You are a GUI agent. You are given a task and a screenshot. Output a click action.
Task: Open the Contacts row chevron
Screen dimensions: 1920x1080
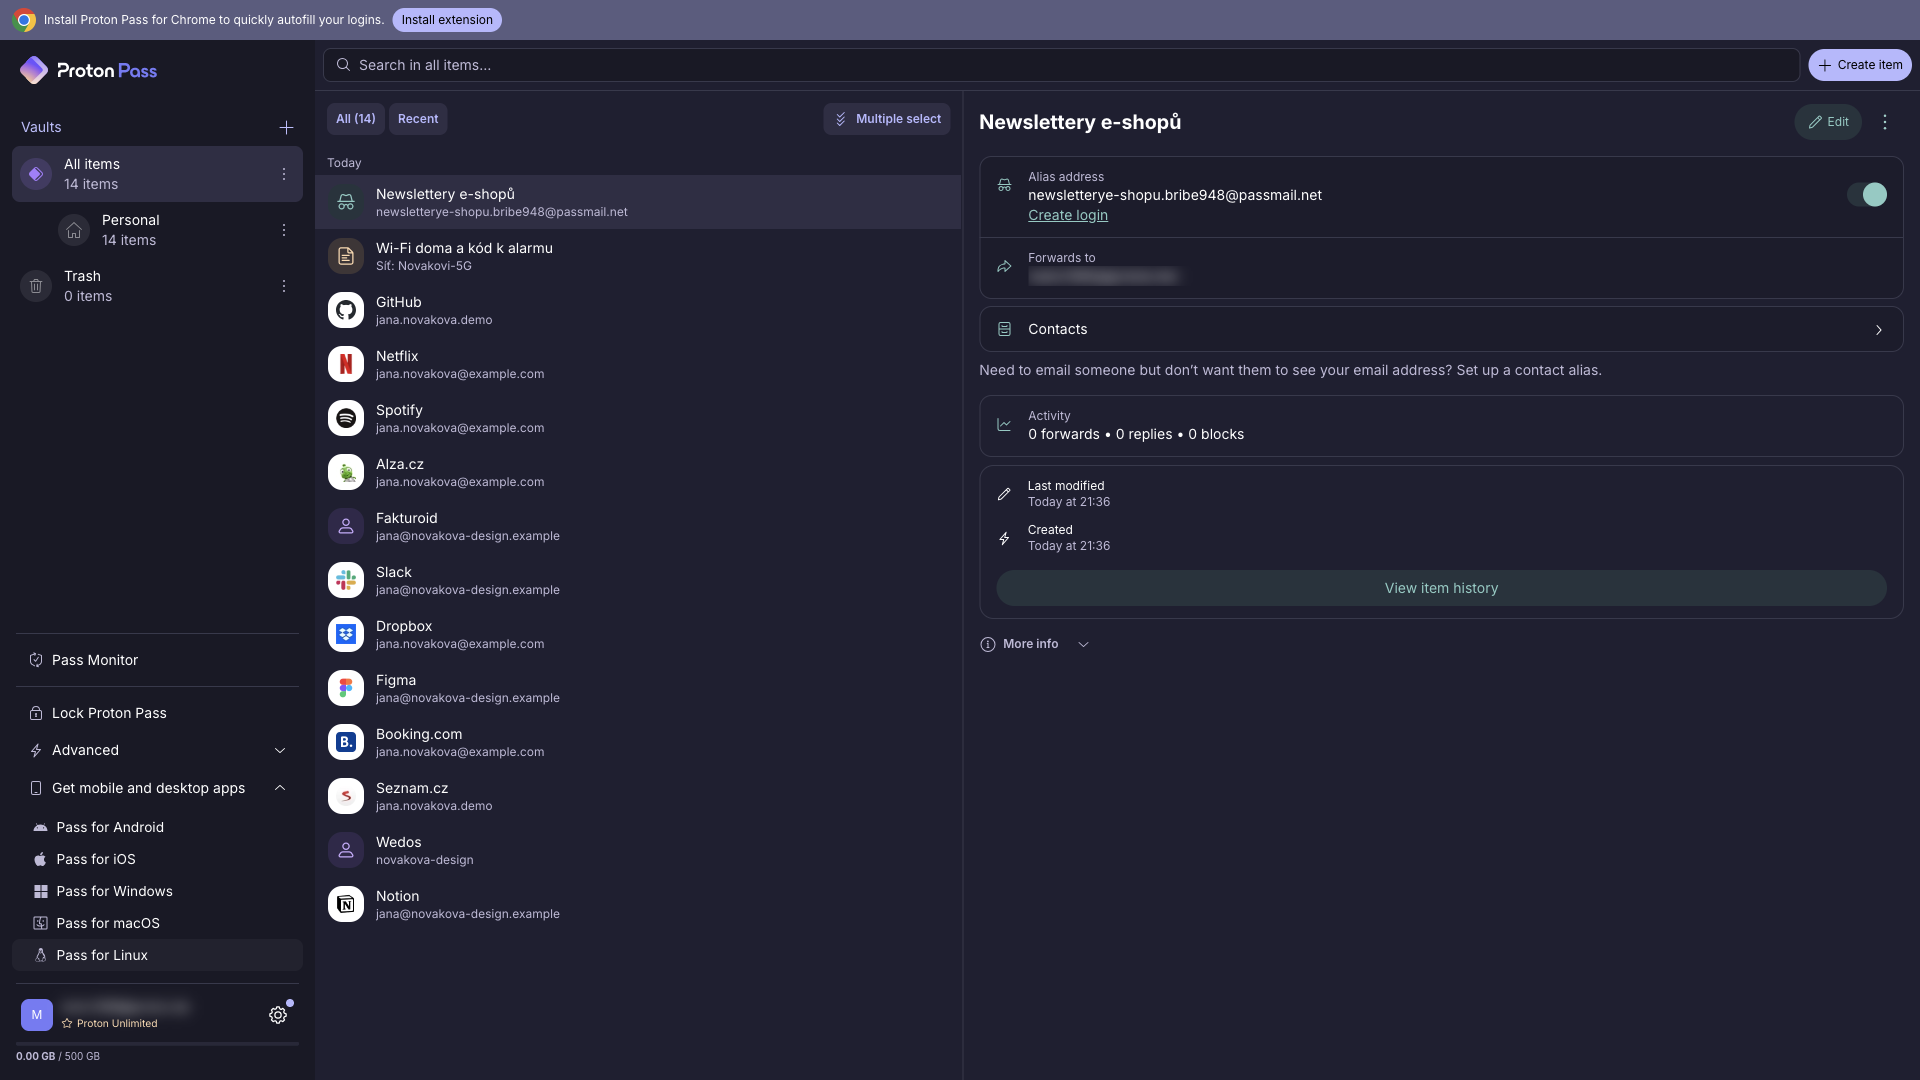1879,330
